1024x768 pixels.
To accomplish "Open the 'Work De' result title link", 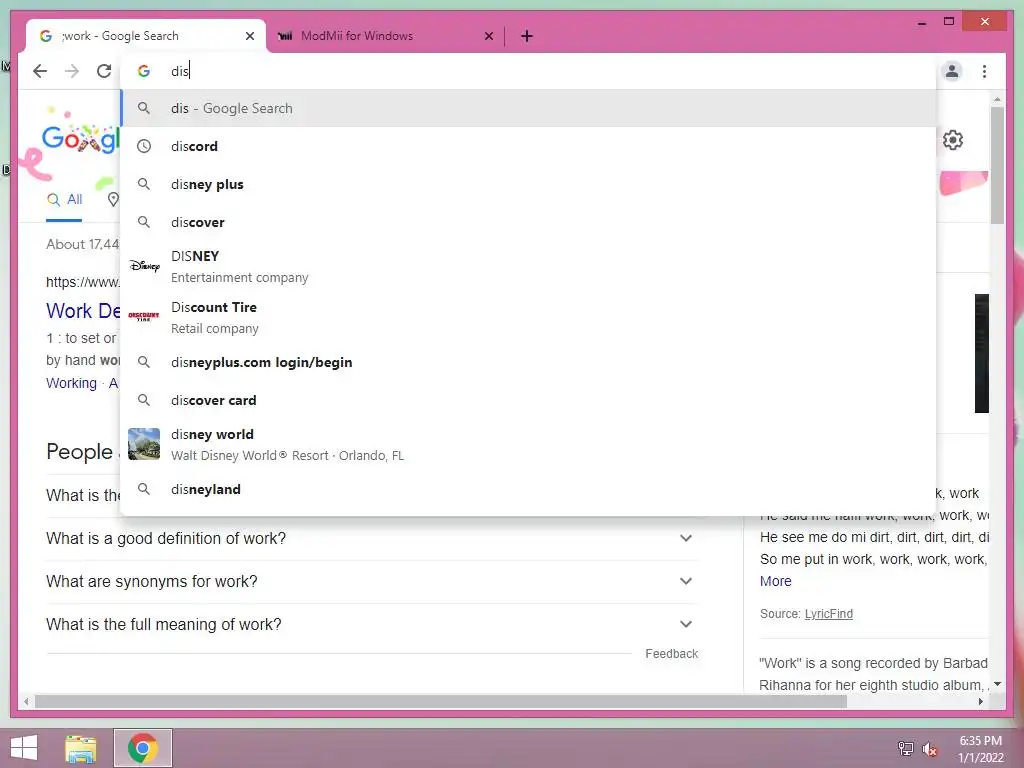I will (83, 311).
